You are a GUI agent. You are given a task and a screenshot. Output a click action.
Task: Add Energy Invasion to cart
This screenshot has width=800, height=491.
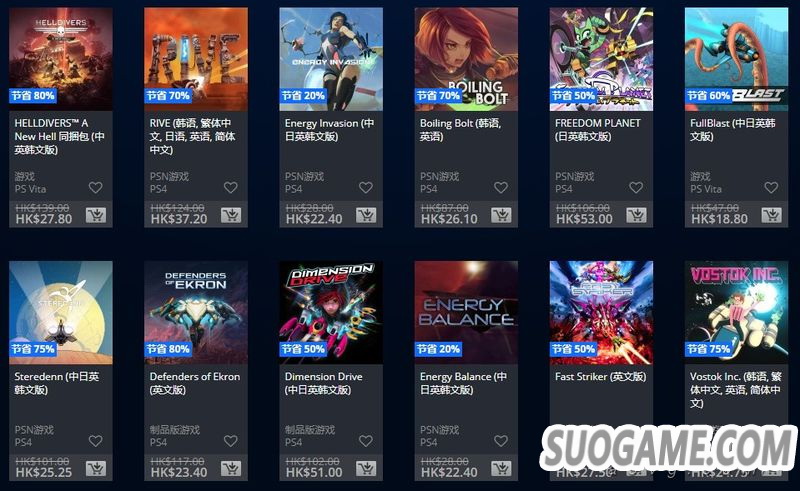[x=366, y=215]
